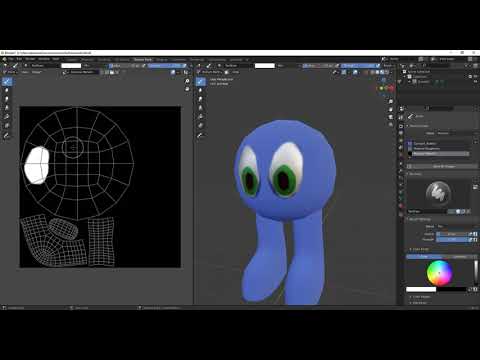Collapse the Color Picker sub-panel
This screenshot has width=480, height=360.
click(420, 249)
